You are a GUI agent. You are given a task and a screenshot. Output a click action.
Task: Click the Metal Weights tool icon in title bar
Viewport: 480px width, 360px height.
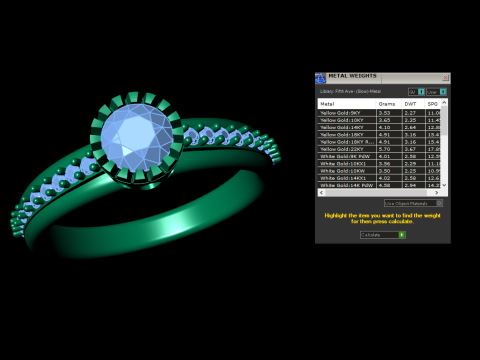(x=320, y=78)
